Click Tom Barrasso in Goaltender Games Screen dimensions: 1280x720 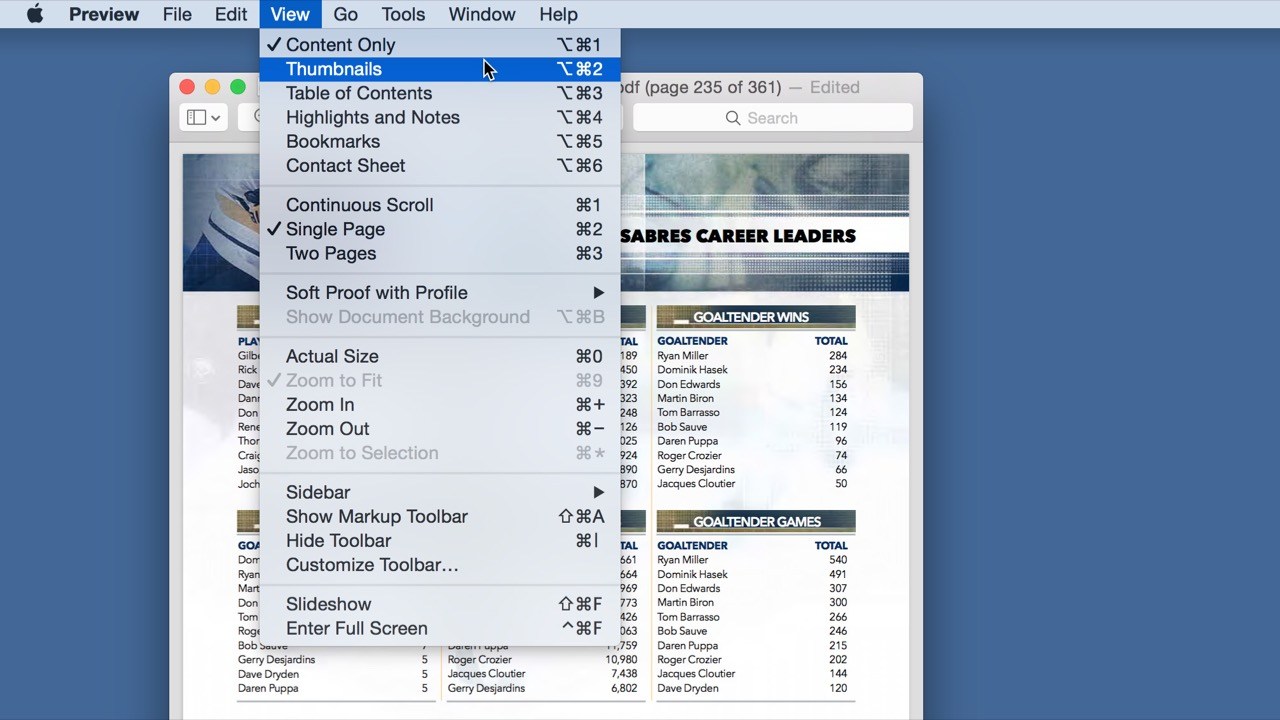pyautogui.click(x=688, y=617)
